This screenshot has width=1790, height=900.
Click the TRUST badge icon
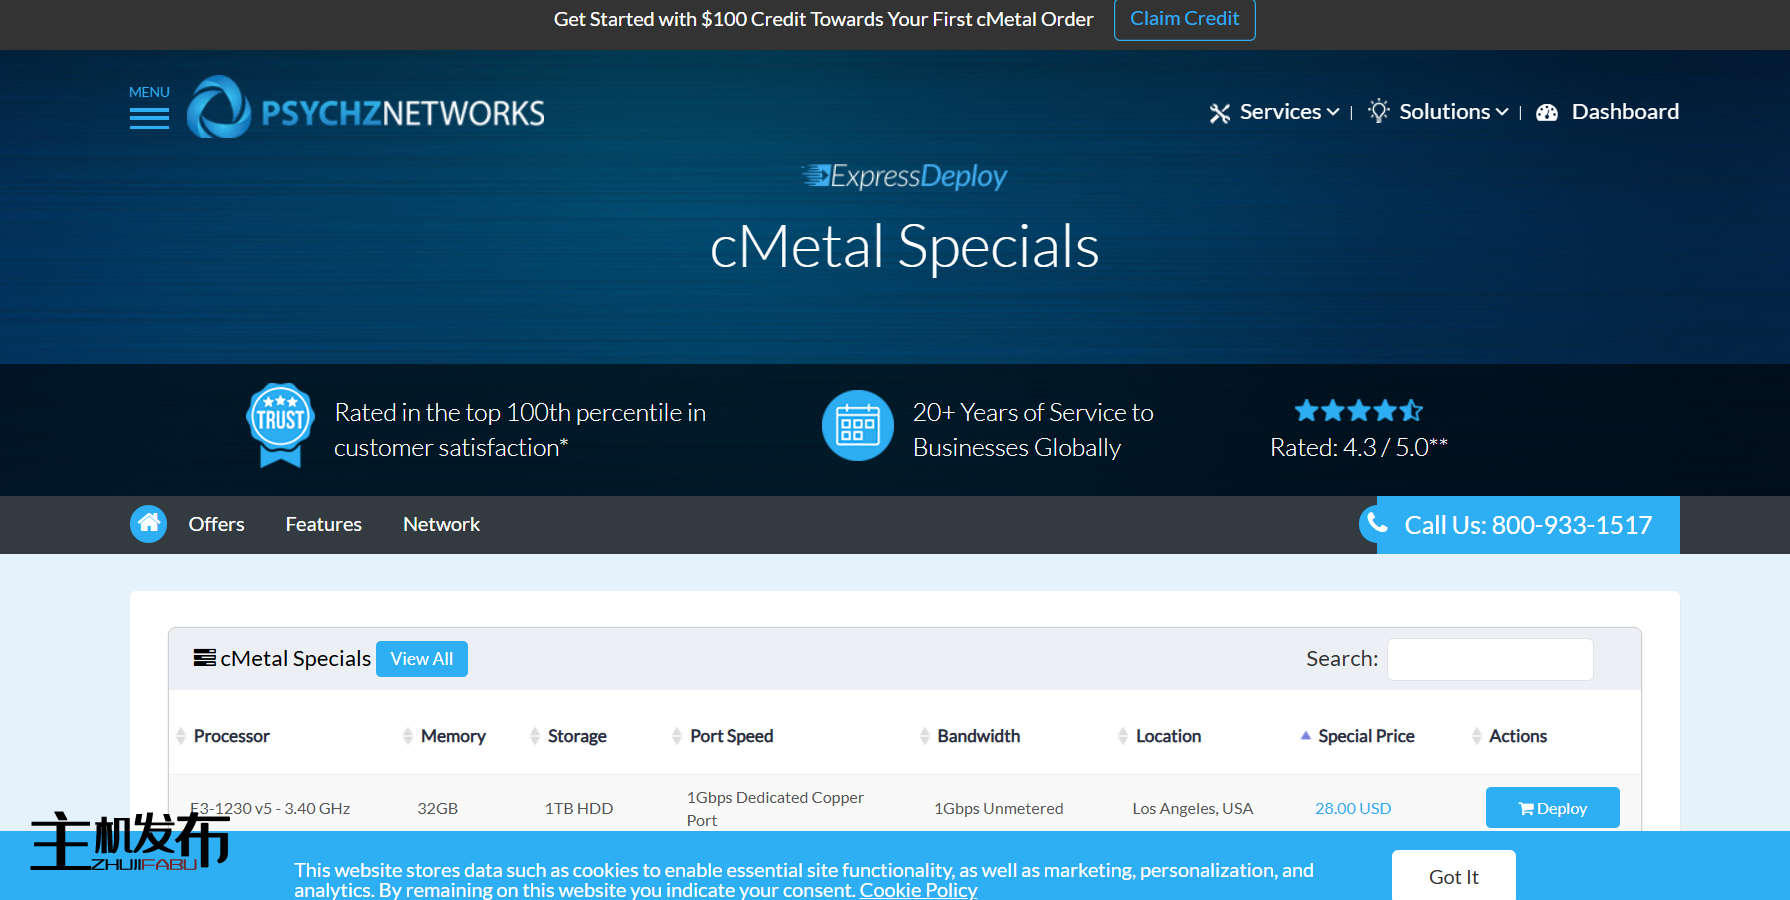pos(280,425)
